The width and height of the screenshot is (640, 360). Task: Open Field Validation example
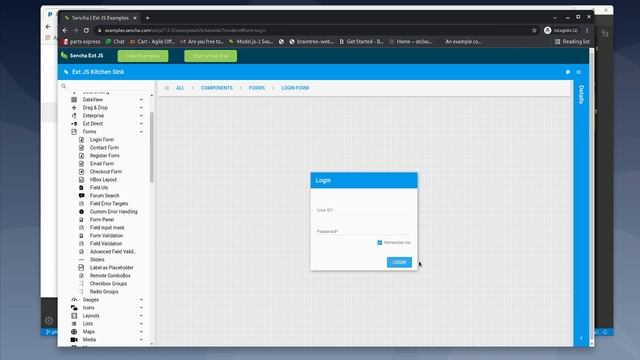[x=106, y=244]
